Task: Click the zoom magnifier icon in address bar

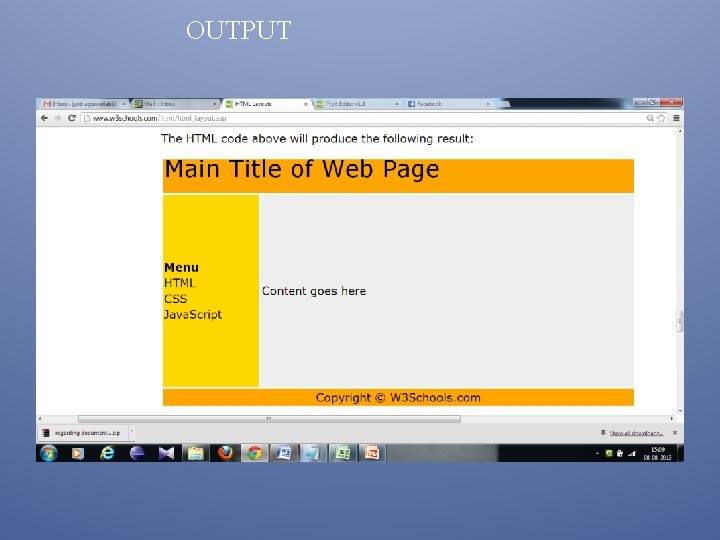Action: (x=650, y=118)
